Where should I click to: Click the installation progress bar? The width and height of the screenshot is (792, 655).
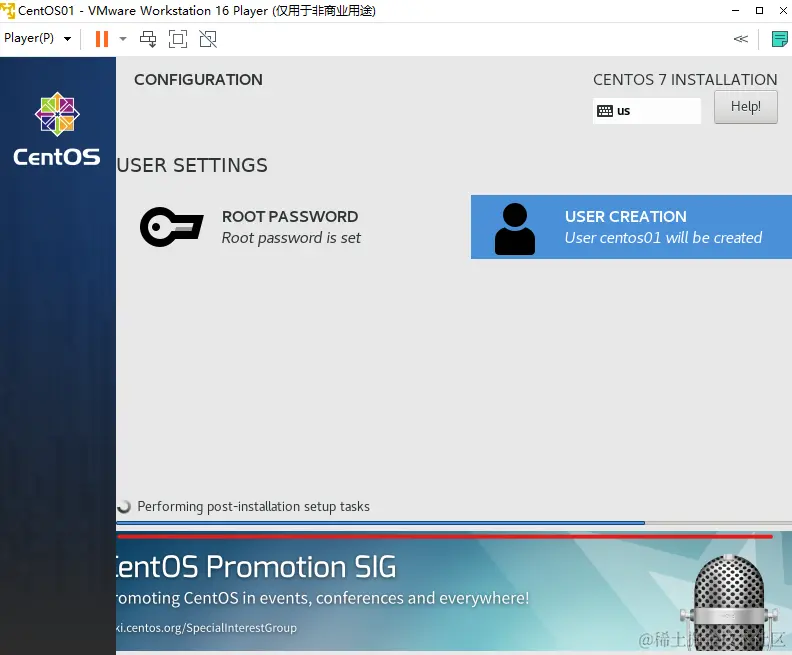[454, 523]
